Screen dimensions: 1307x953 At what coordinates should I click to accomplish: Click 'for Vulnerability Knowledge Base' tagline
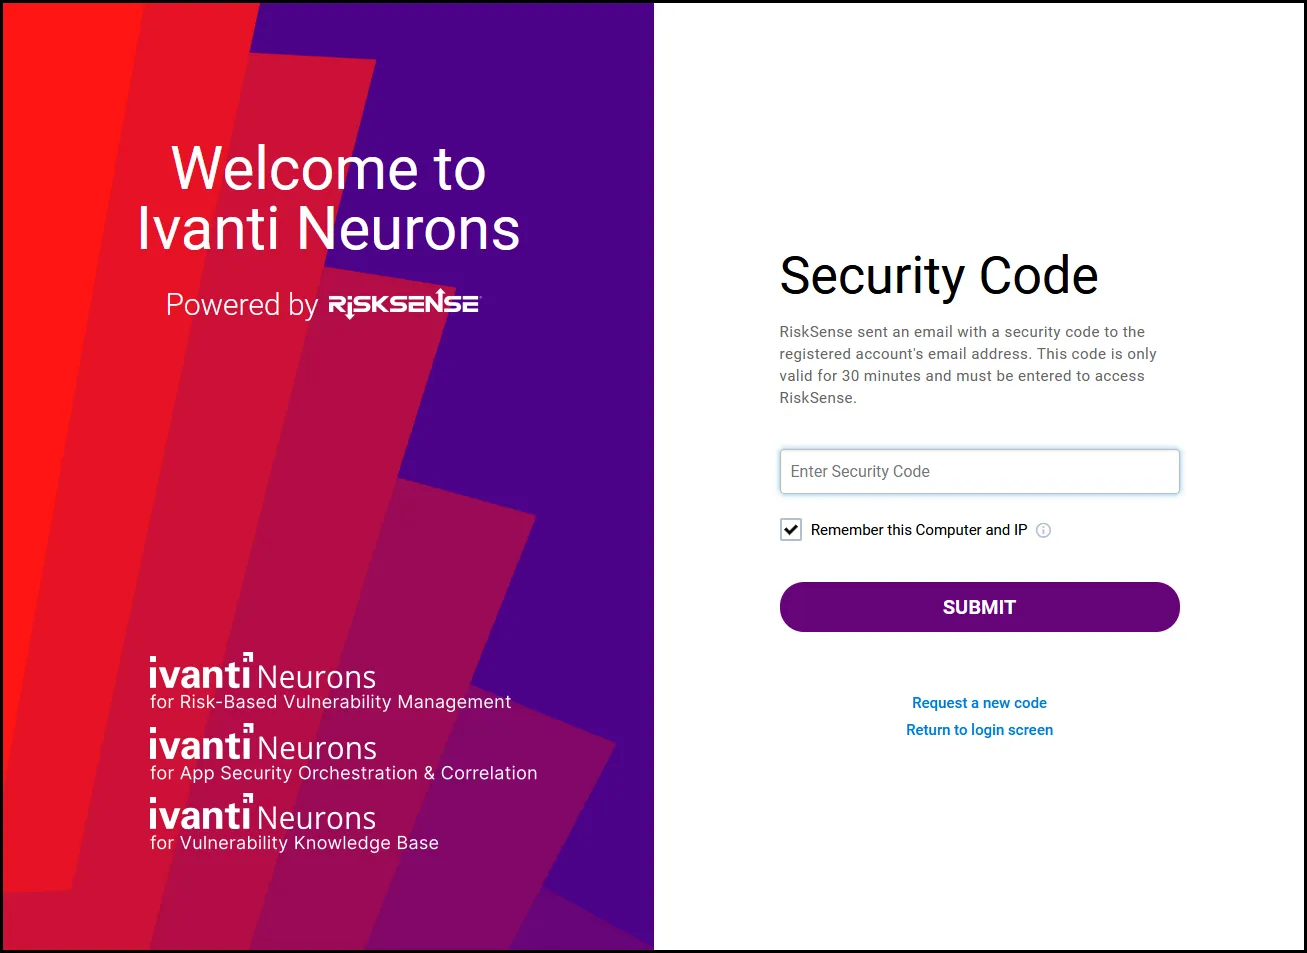[294, 843]
